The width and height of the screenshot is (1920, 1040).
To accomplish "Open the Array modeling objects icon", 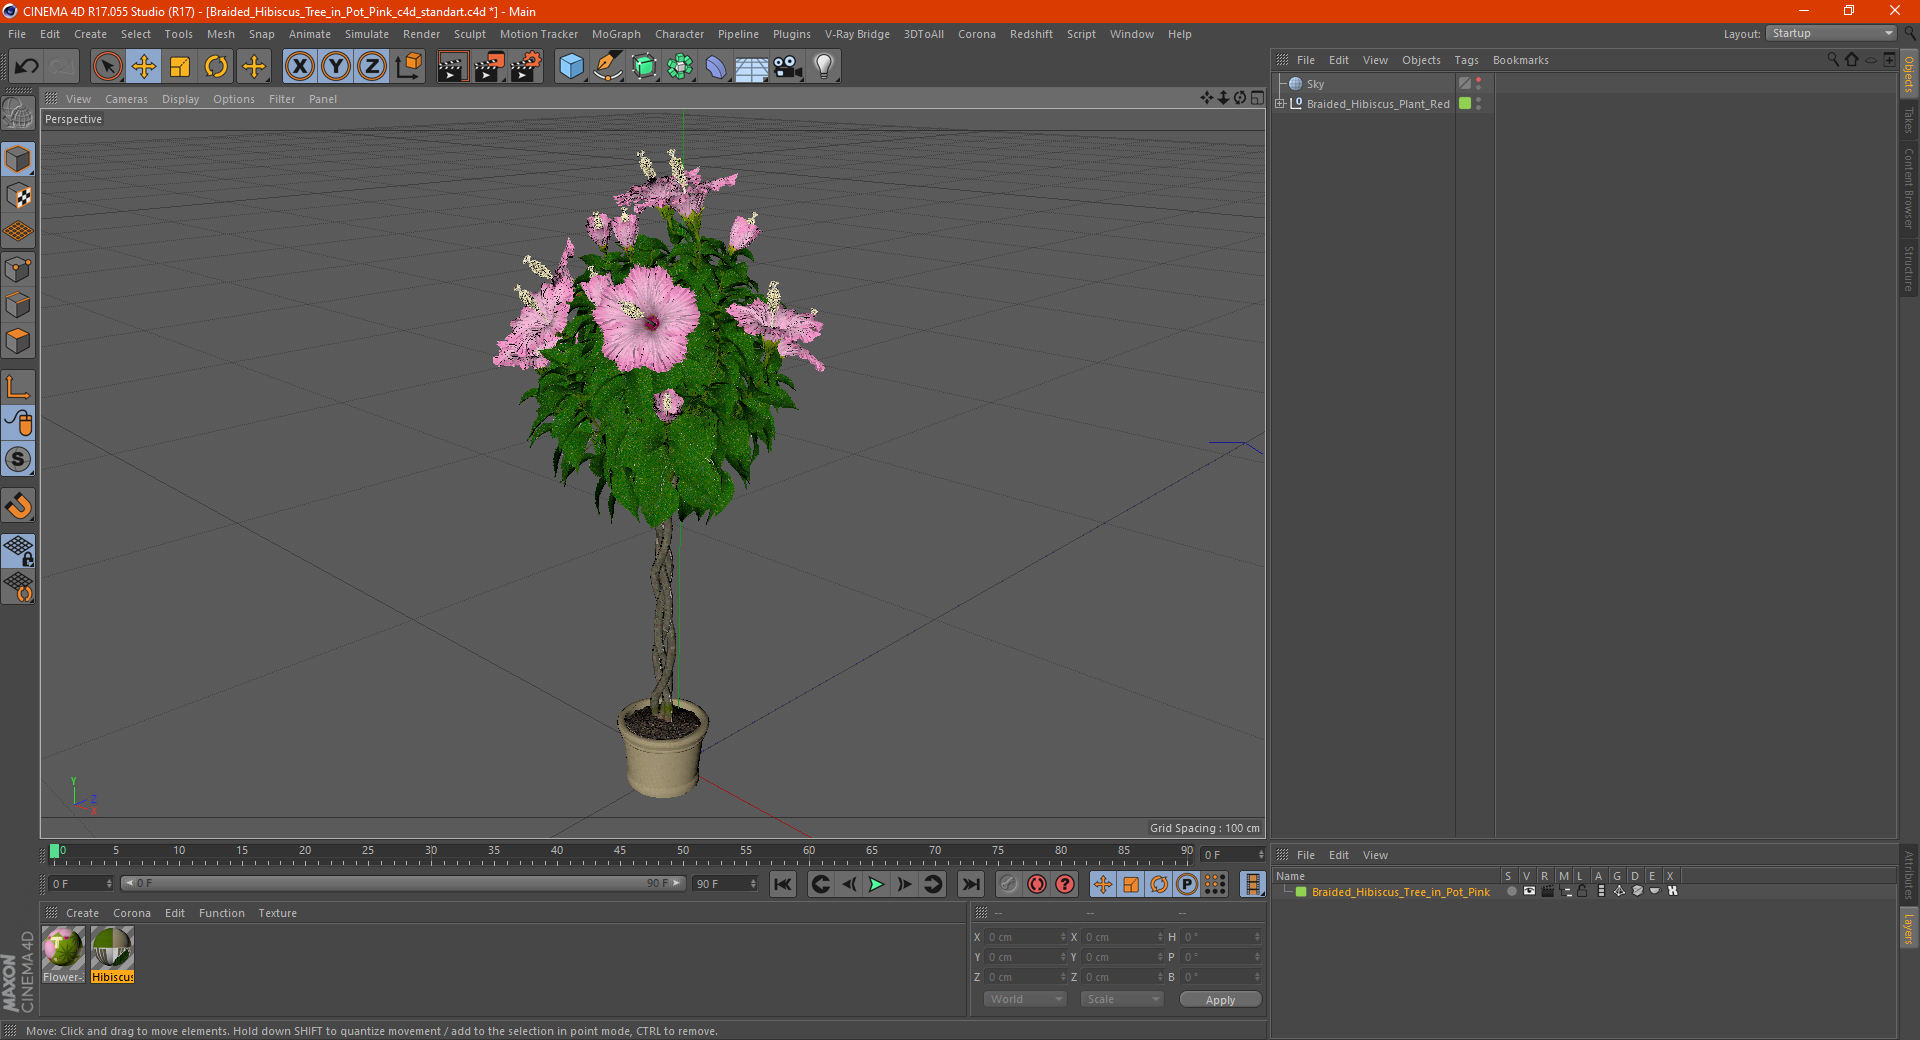I will click(680, 67).
